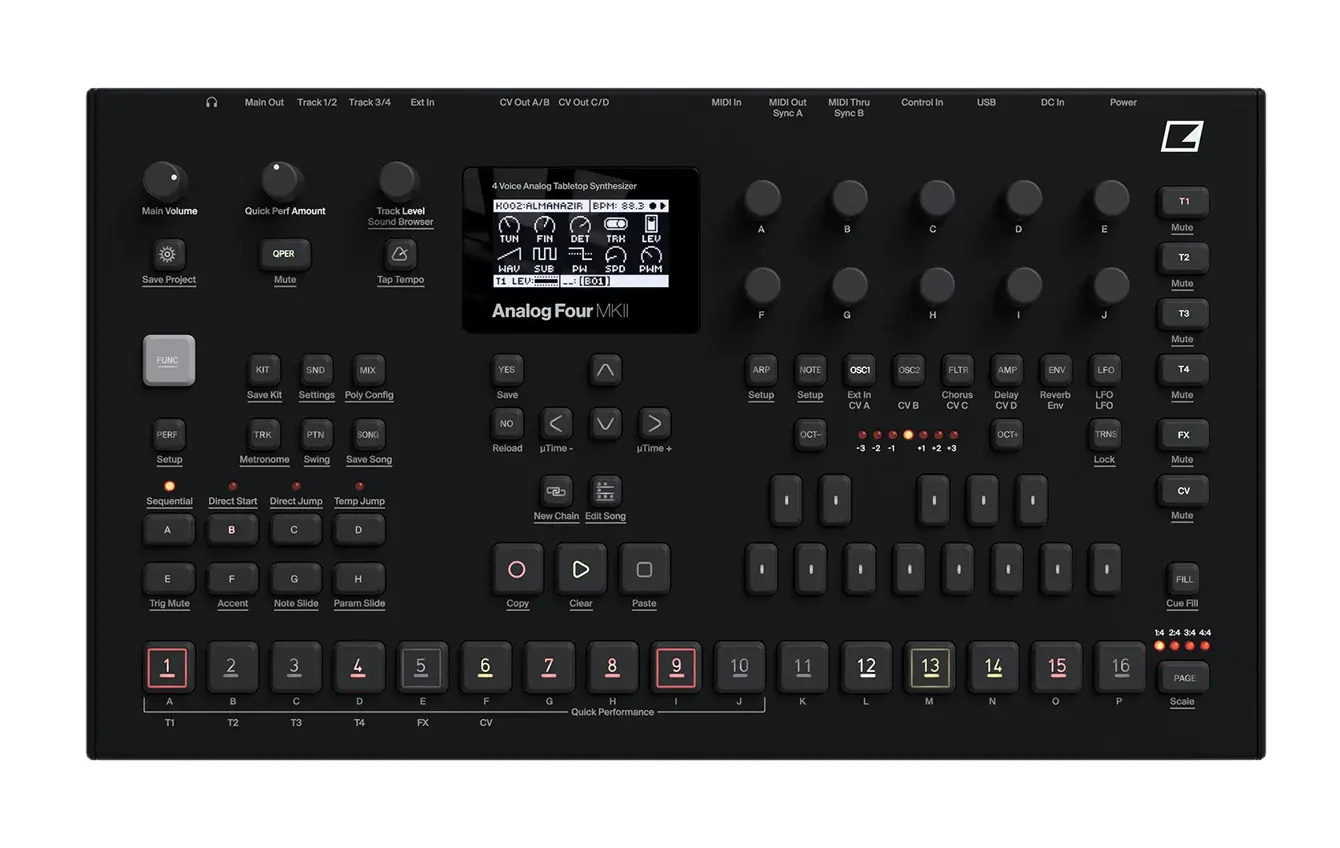Adjust the Main Volume knob
Screen dimensions: 1340x848
[x=167, y=184]
